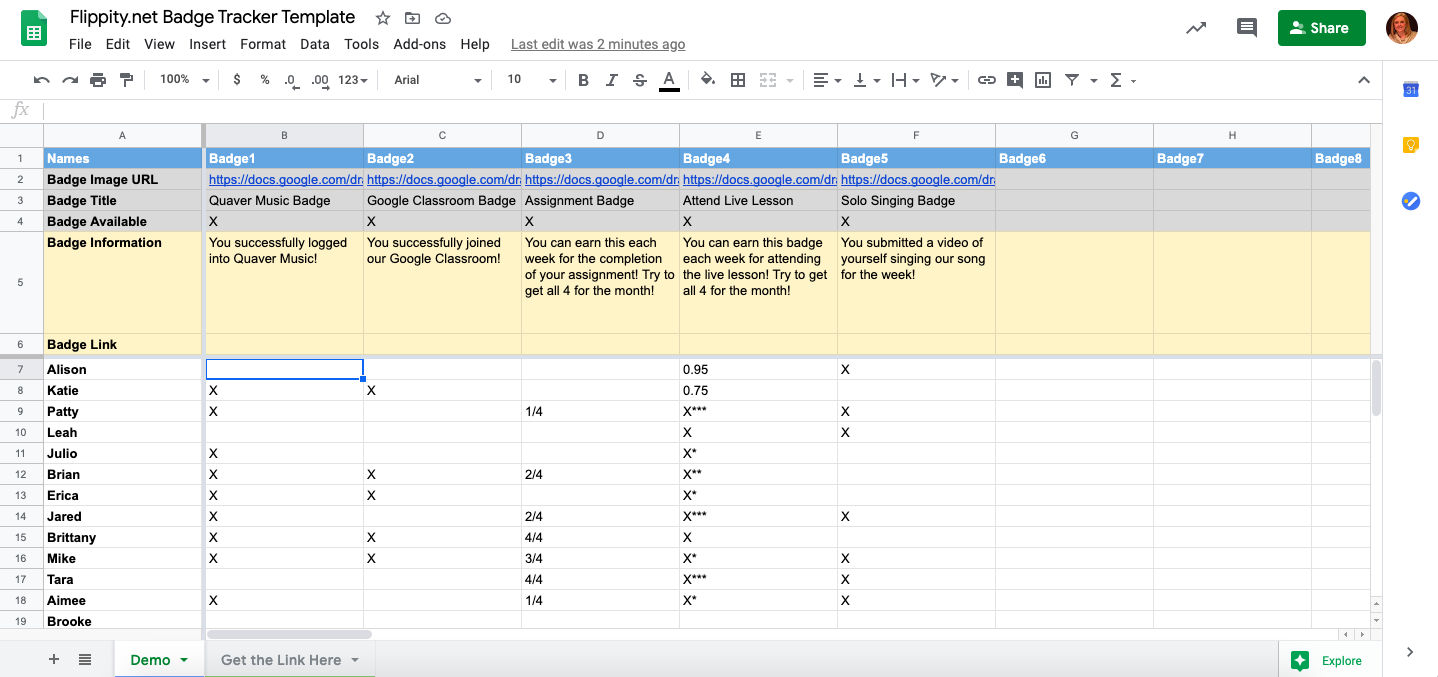This screenshot has width=1438, height=677.
Task: Open the text color picker
Action: coord(669,80)
